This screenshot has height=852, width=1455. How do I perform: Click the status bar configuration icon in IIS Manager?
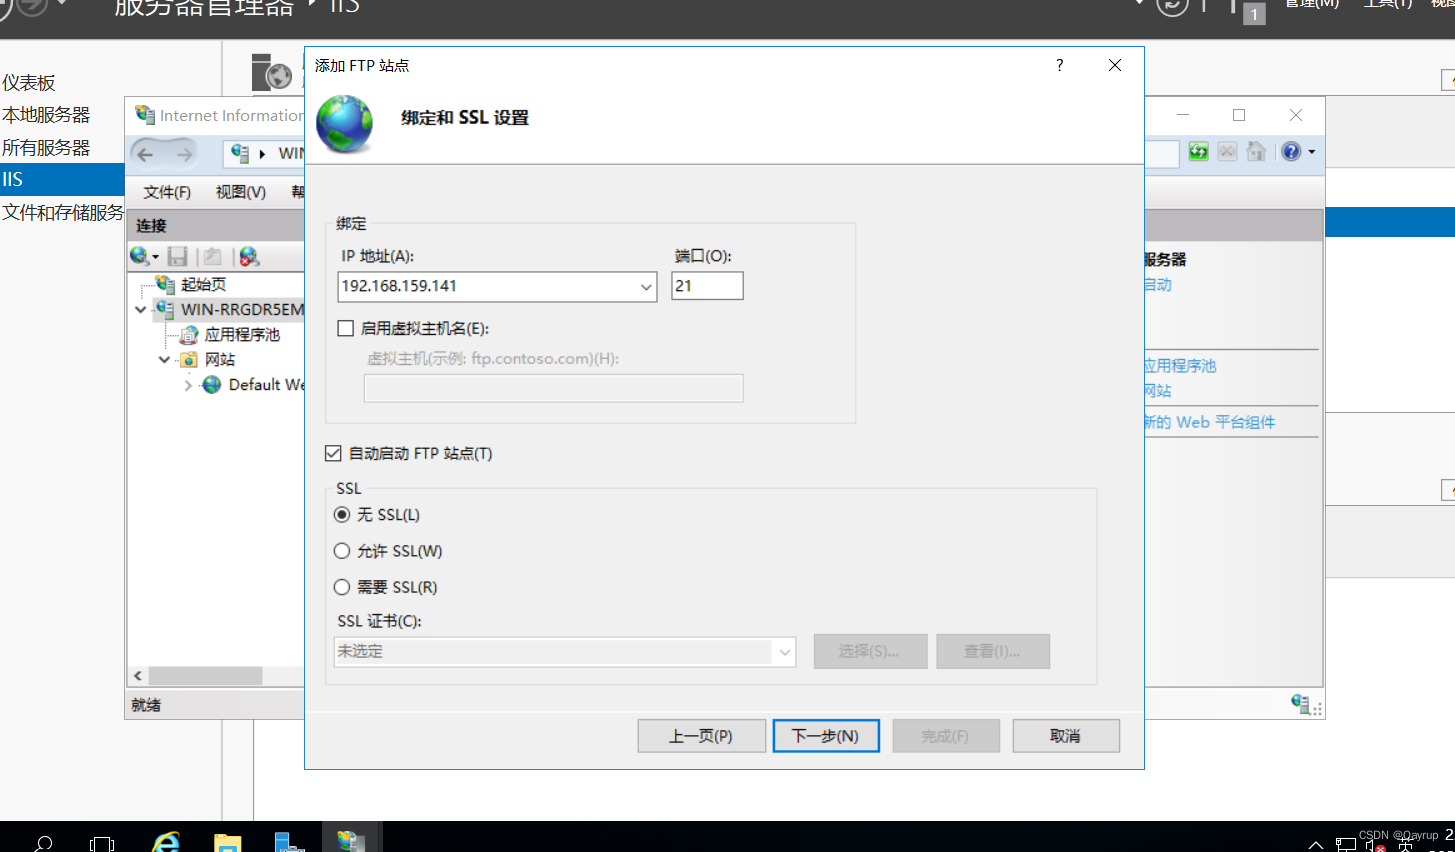(1300, 704)
